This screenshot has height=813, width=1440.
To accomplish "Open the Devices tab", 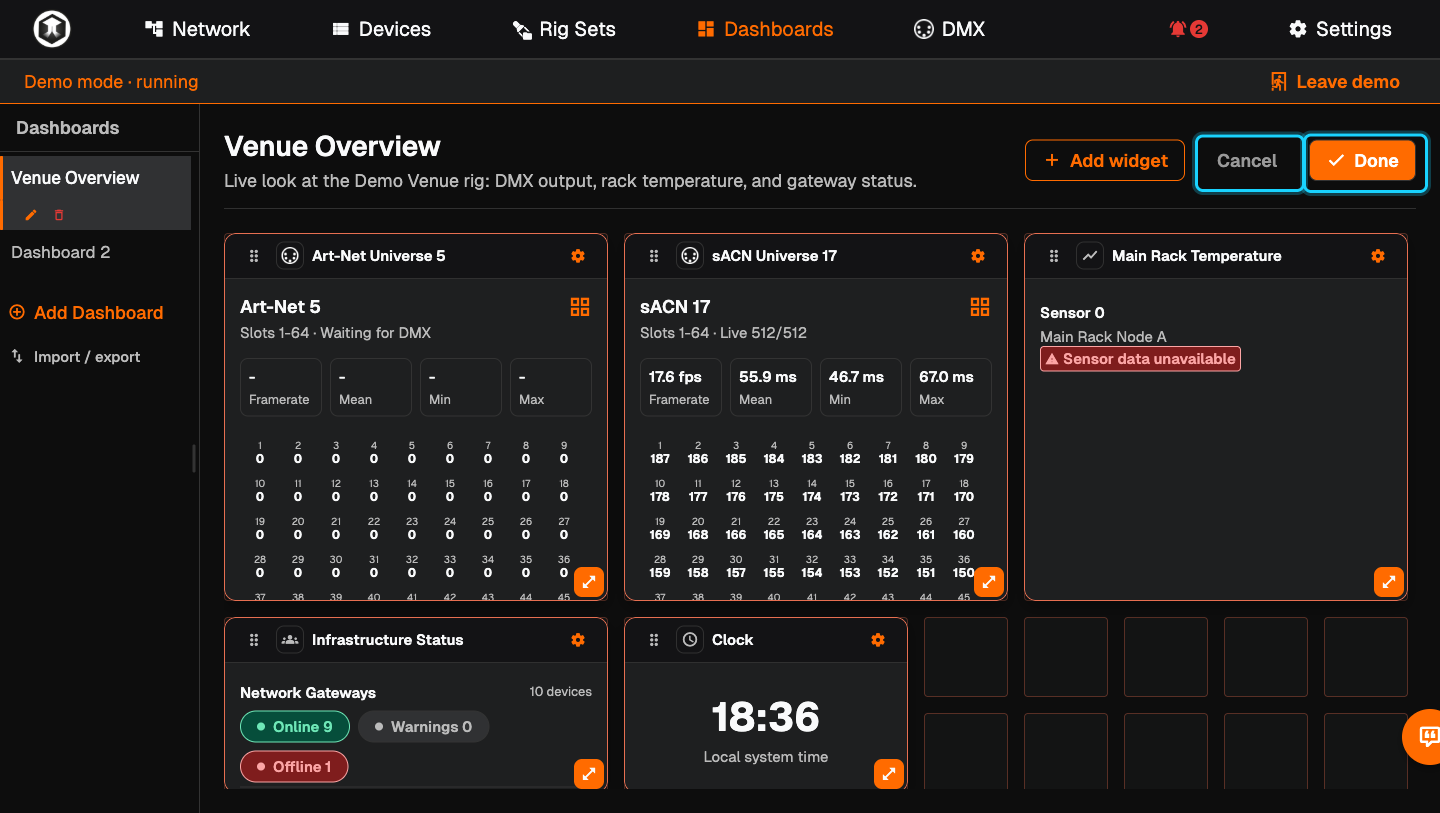I will (x=381, y=29).
